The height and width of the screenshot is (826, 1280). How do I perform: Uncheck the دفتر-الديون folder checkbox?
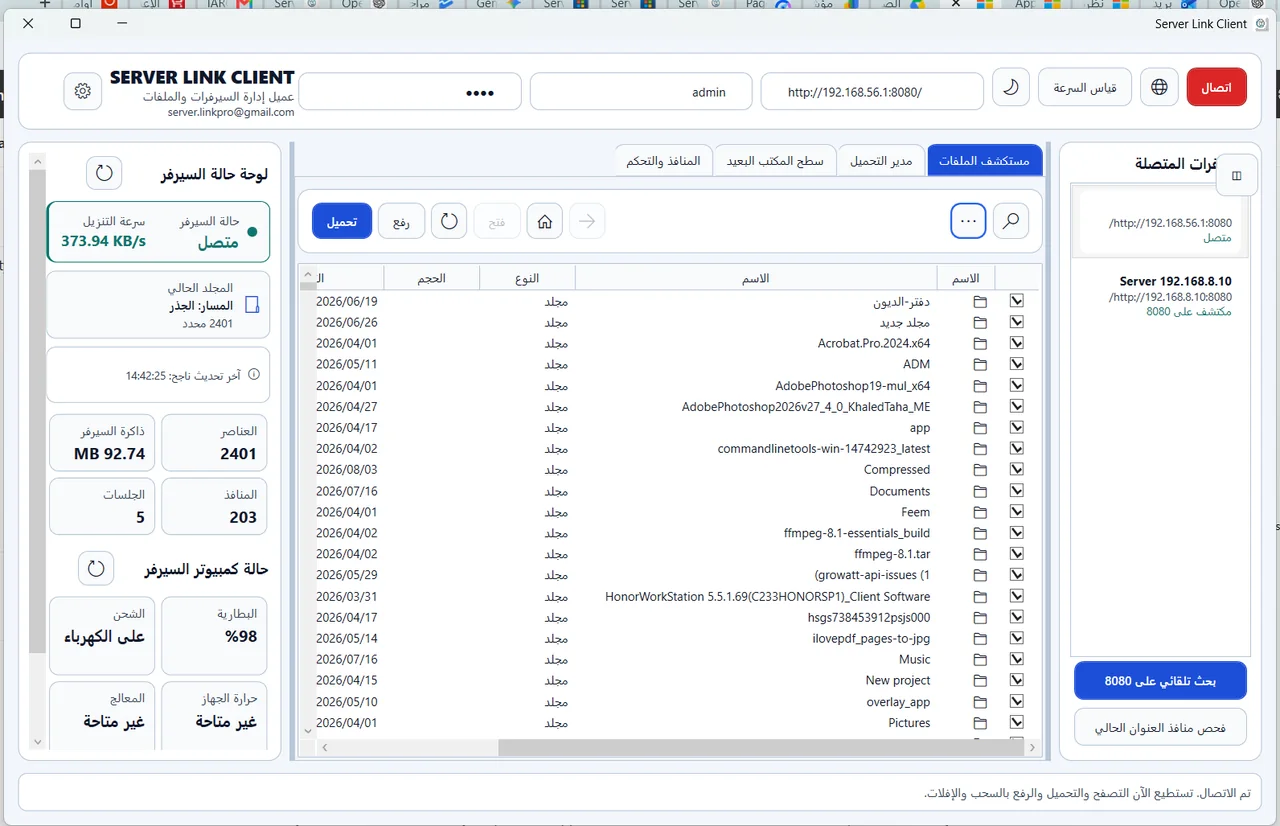1017,301
